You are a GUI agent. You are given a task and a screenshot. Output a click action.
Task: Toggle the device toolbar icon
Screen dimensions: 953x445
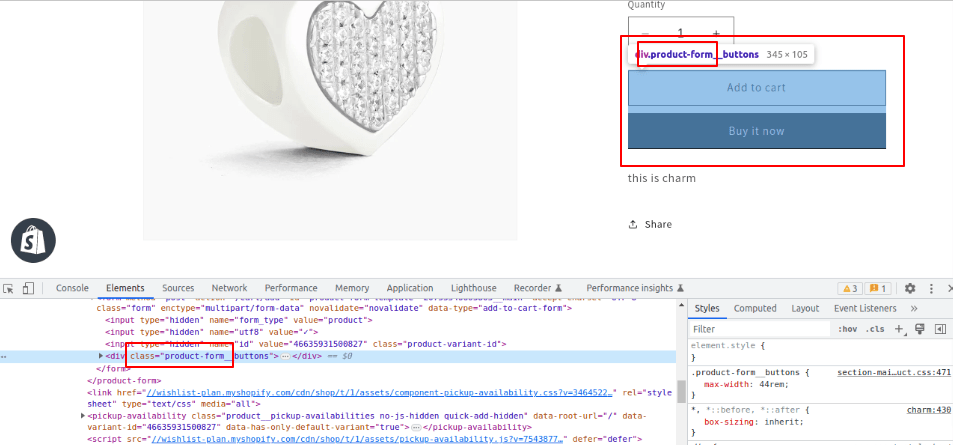point(28,288)
